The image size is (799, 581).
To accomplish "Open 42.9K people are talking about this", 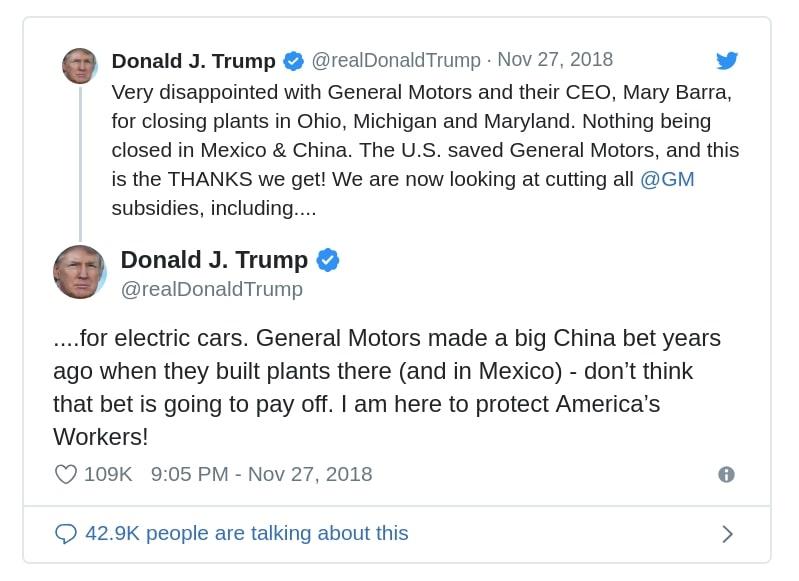I will pyautogui.click(x=247, y=534).
